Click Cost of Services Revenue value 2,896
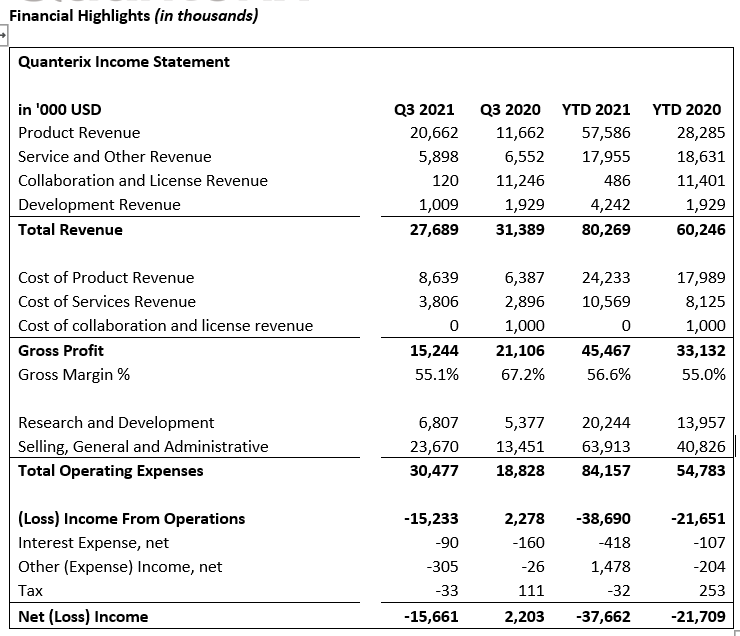 tap(524, 301)
